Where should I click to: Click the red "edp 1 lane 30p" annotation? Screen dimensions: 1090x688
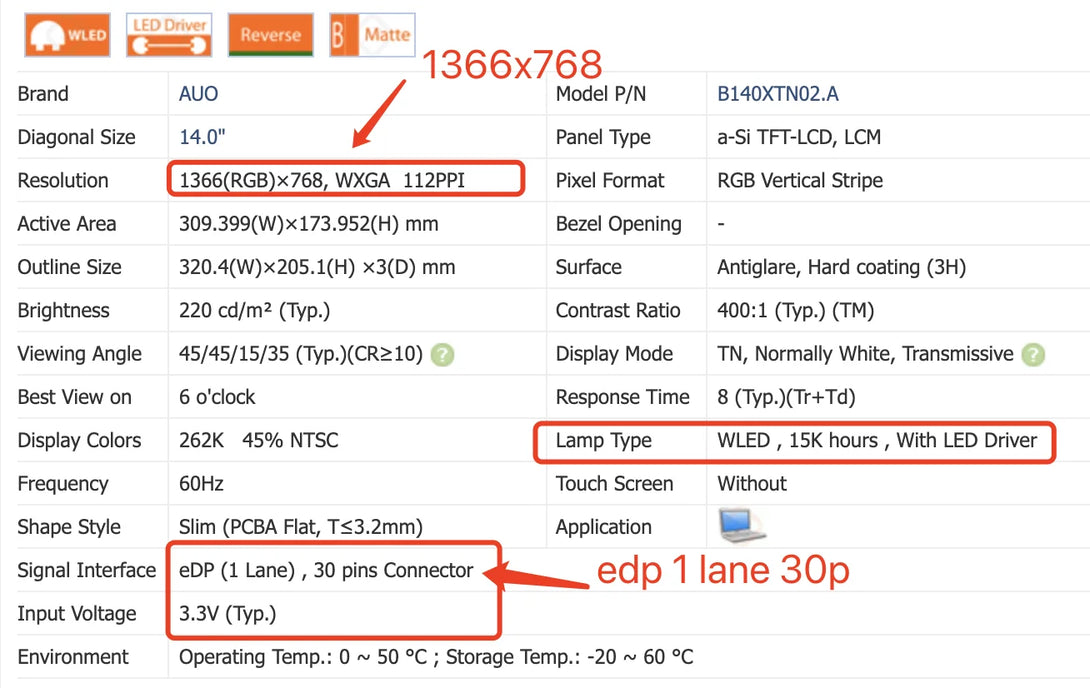pyautogui.click(x=722, y=571)
